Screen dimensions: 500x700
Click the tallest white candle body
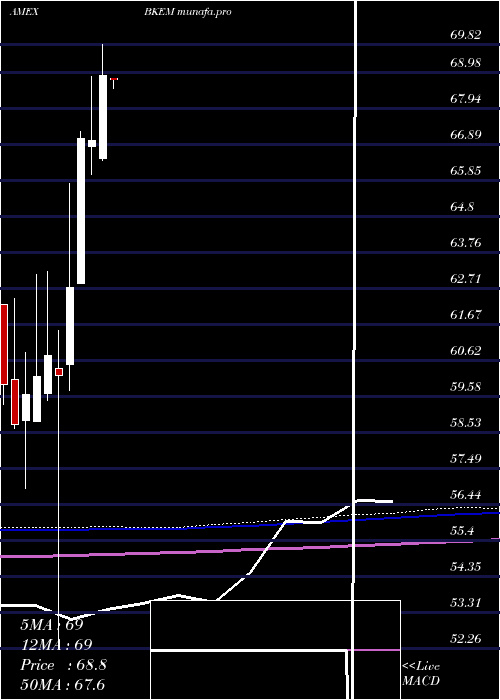pyautogui.click(x=81, y=211)
